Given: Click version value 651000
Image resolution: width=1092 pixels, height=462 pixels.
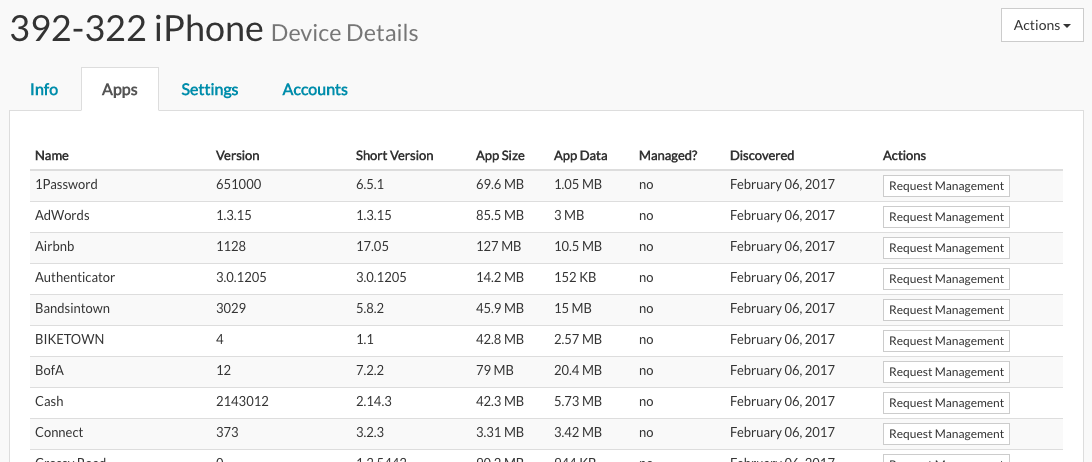Looking at the screenshot, I should 239,185.
